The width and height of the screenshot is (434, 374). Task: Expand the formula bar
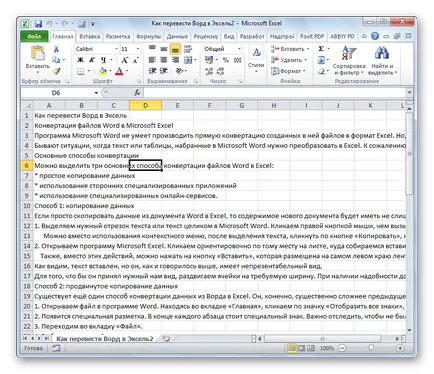click(x=409, y=92)
